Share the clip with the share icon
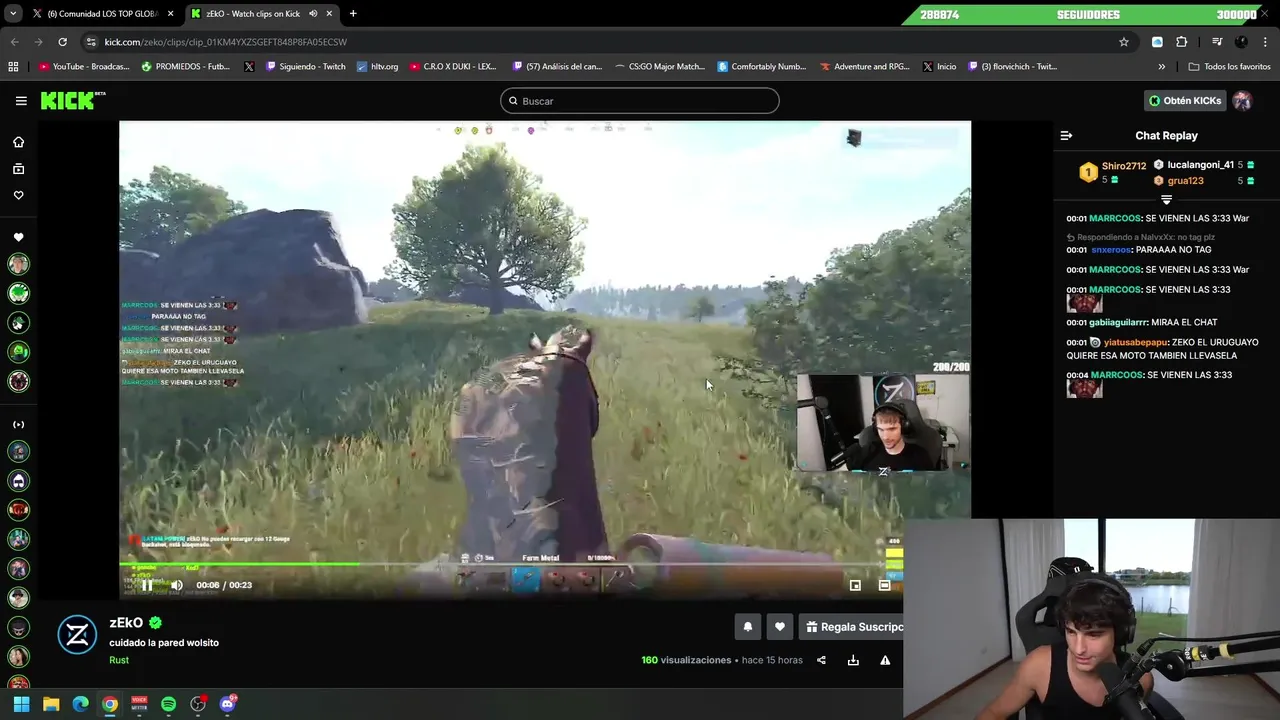The width and height of the screenshot is (1280, 720). pyautogui.click(x=821, y=660)
